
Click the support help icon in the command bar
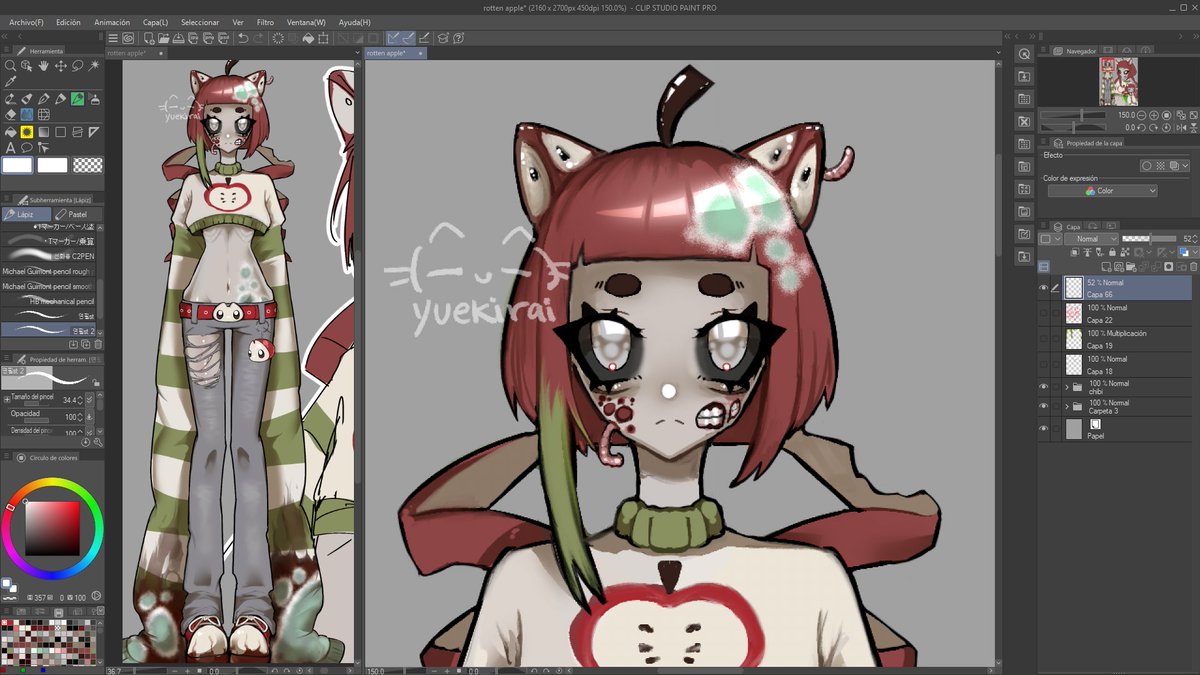tap(458, 38)
